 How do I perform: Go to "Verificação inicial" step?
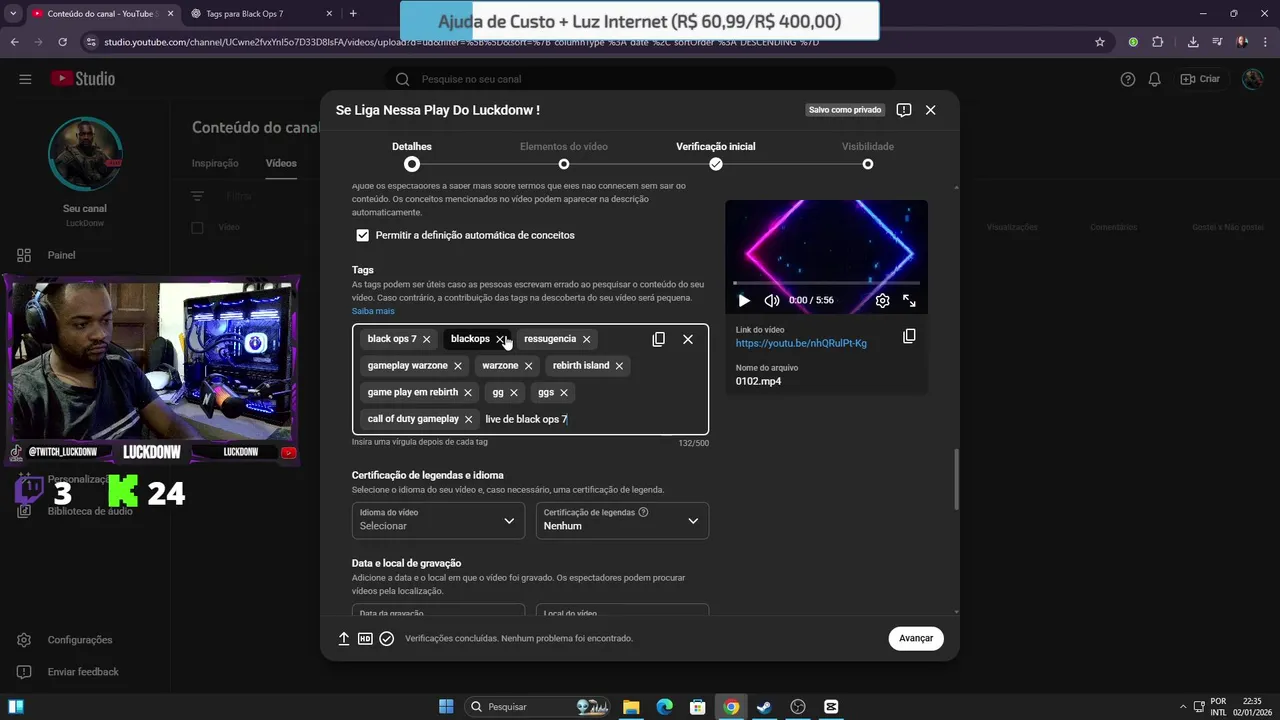click(x=716, y=156)
